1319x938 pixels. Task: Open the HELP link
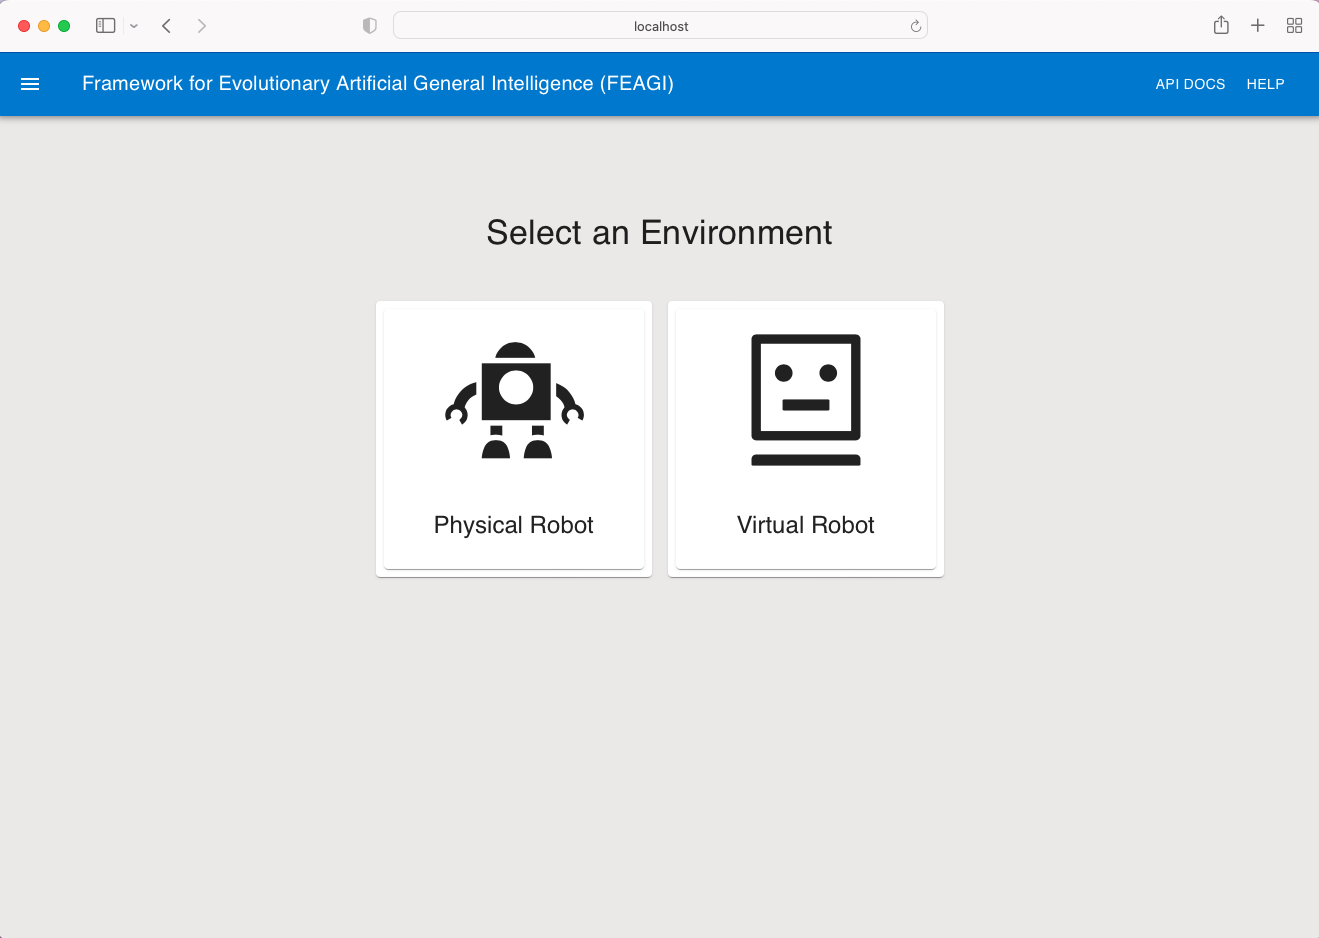click(x=1265, y=84)
